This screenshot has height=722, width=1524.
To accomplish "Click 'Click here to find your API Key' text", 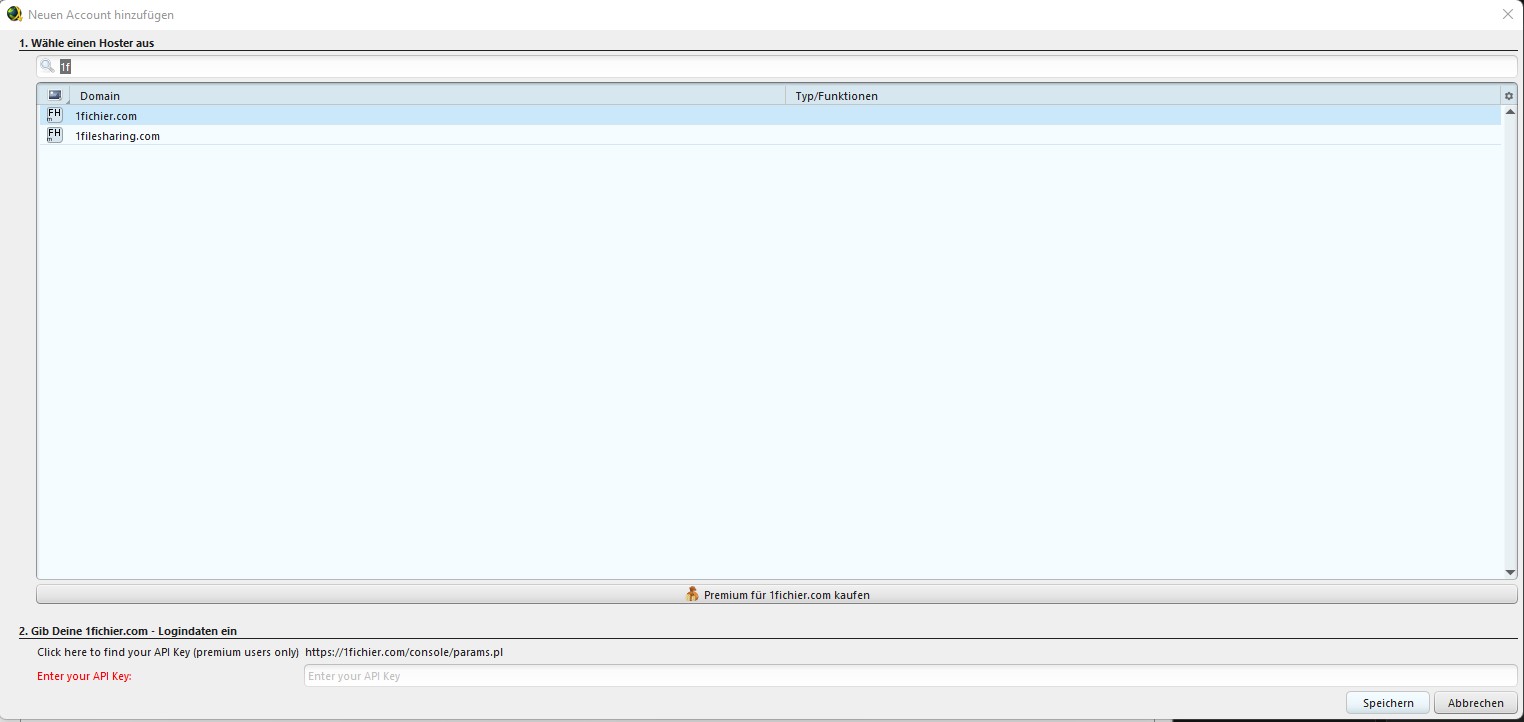I will (x=168, y=652).
